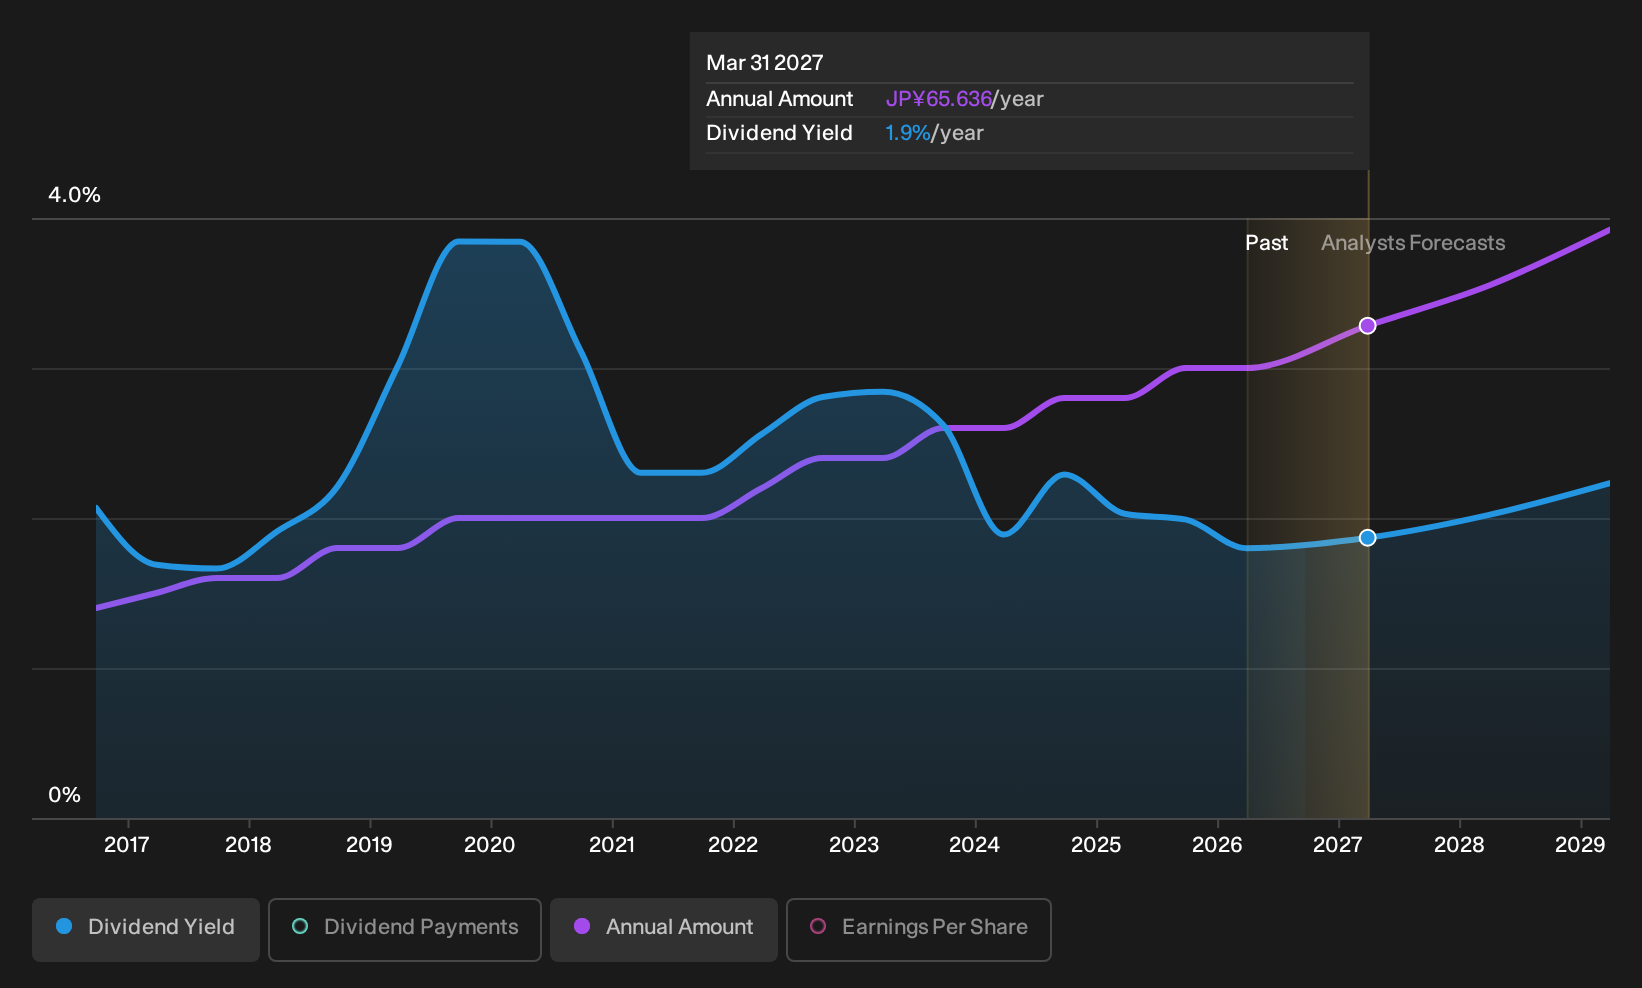Click the purple Annual Amount legend dot
Viewport: 1642px width, 988px height.
(582, 926)
